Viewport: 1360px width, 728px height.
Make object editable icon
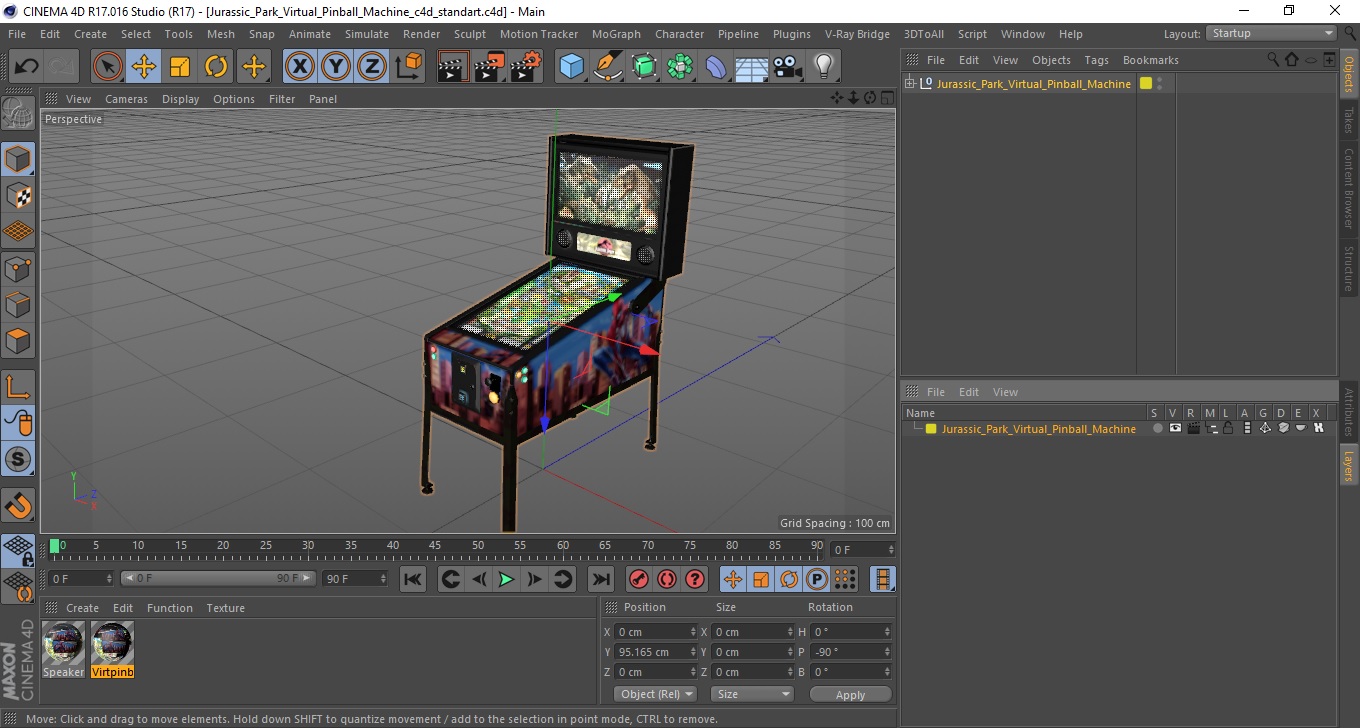[x=18, y=114]
